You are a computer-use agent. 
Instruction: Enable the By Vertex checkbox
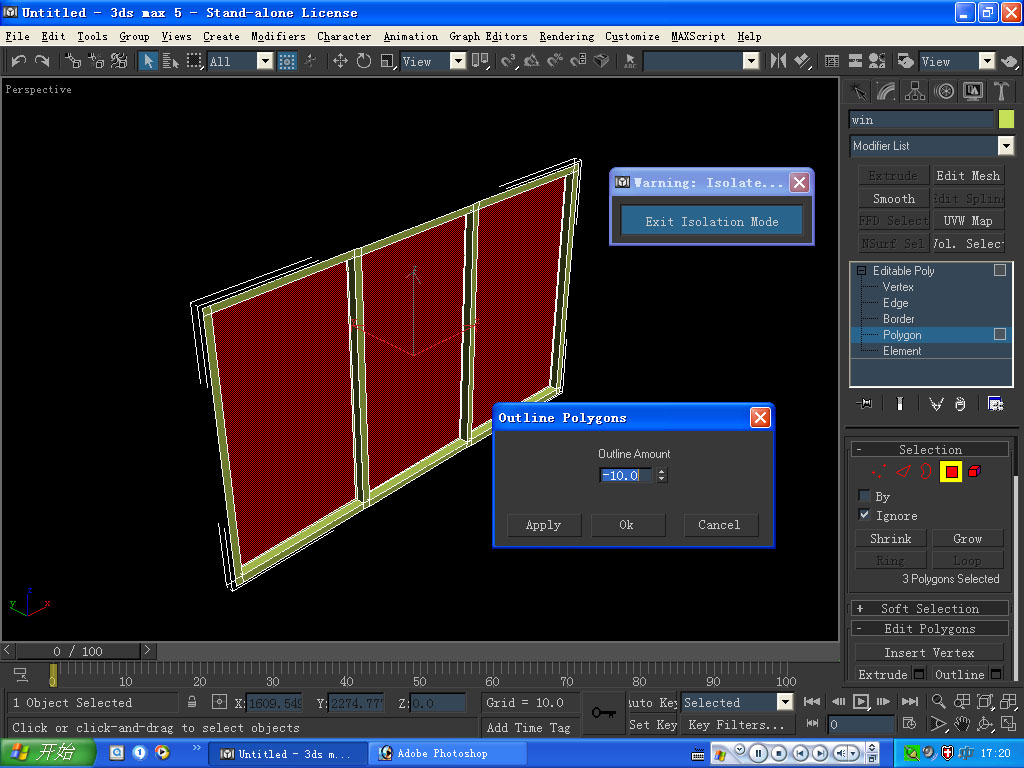(x=864, y=496)
